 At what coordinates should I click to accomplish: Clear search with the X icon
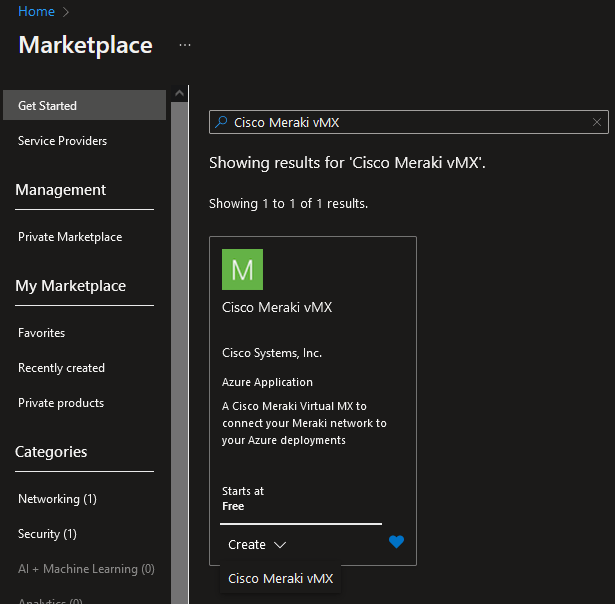598,122
